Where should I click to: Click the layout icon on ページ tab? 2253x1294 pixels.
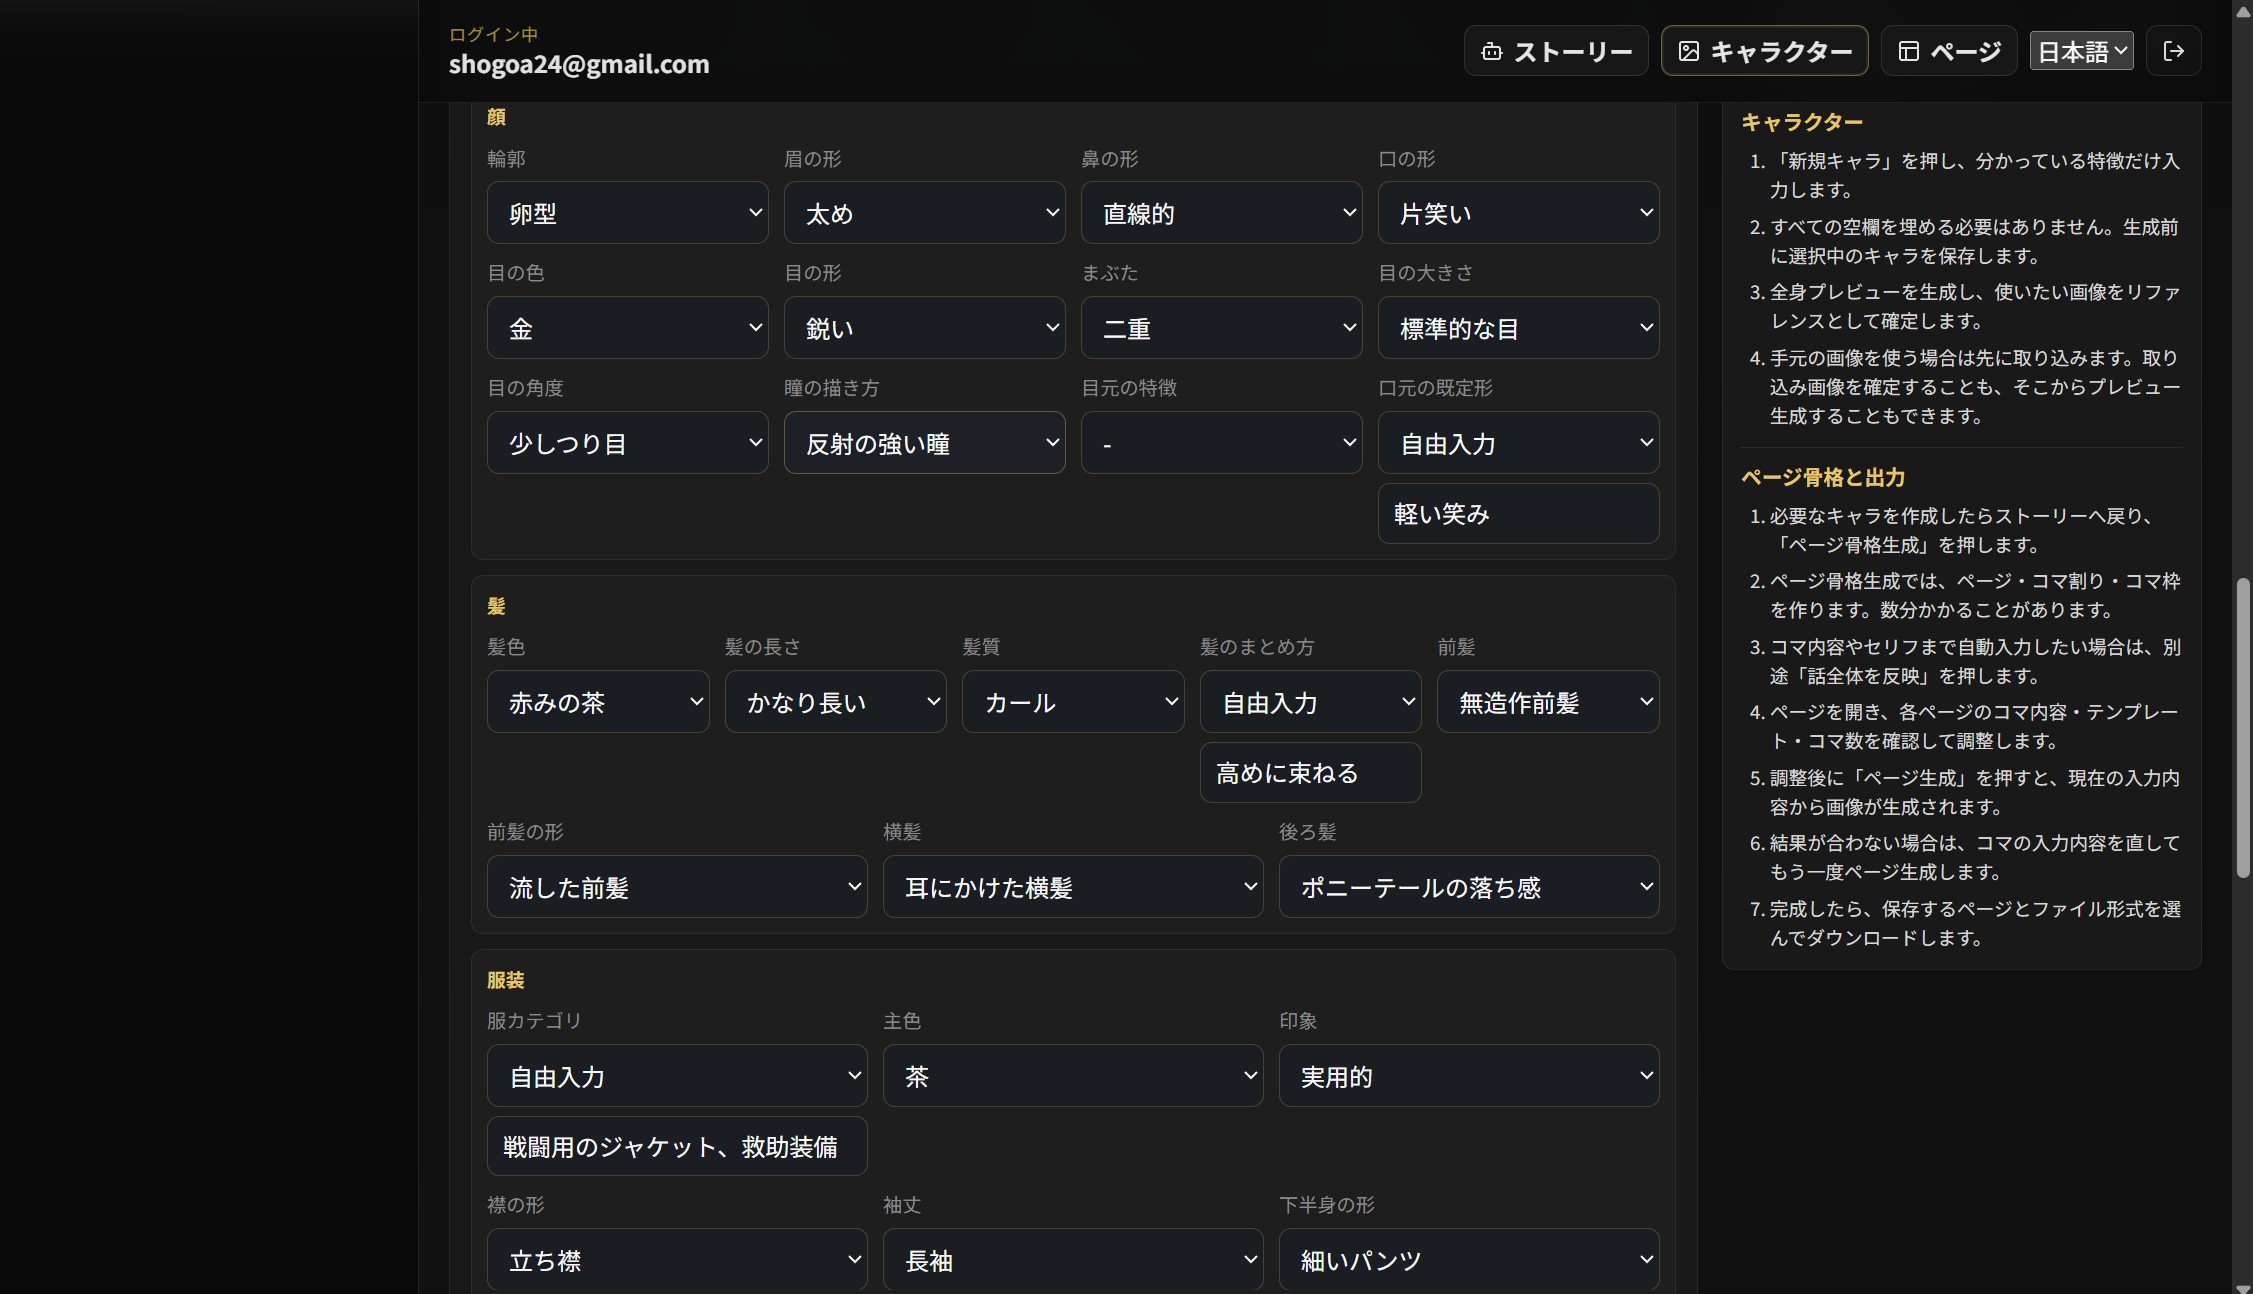pyautogui.click(x=1908, y=51)
